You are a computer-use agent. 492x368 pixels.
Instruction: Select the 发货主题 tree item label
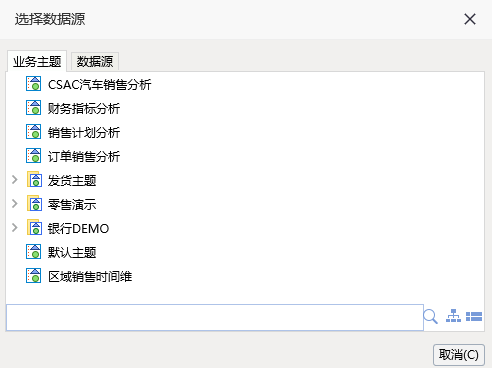pyautogui.click(x=72, y=180)
